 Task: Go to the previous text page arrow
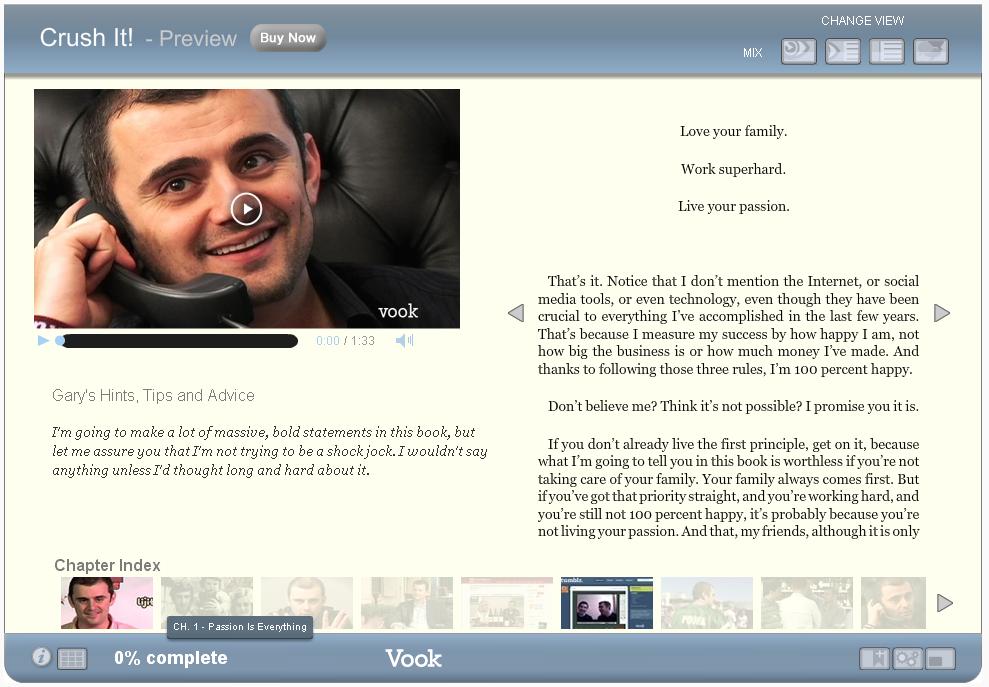pos(516,313)
